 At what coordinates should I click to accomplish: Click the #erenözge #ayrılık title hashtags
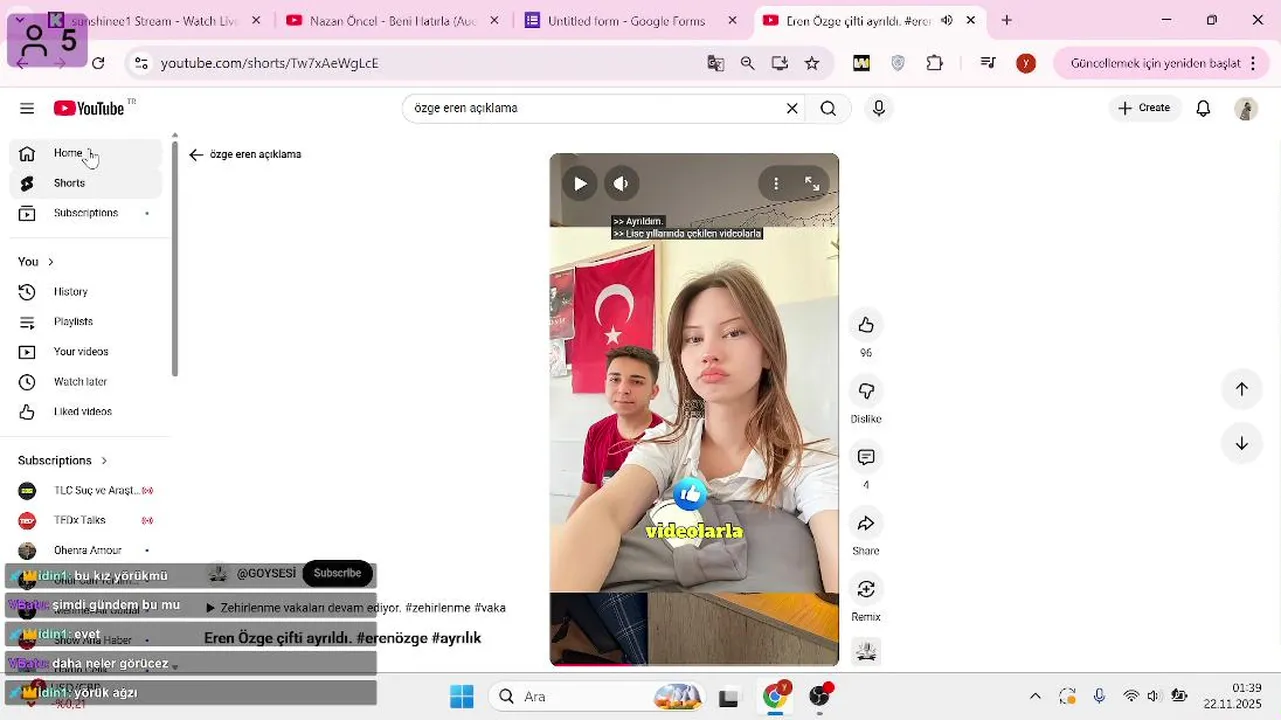[x=418, y=638]
